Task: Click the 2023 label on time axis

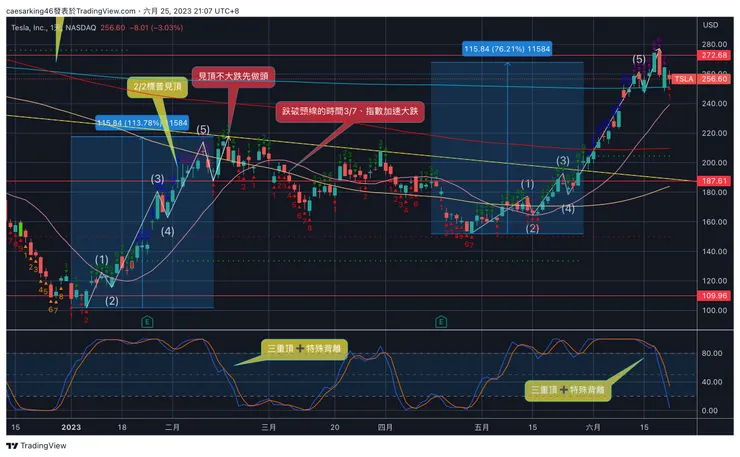Action: pos(71,427)
